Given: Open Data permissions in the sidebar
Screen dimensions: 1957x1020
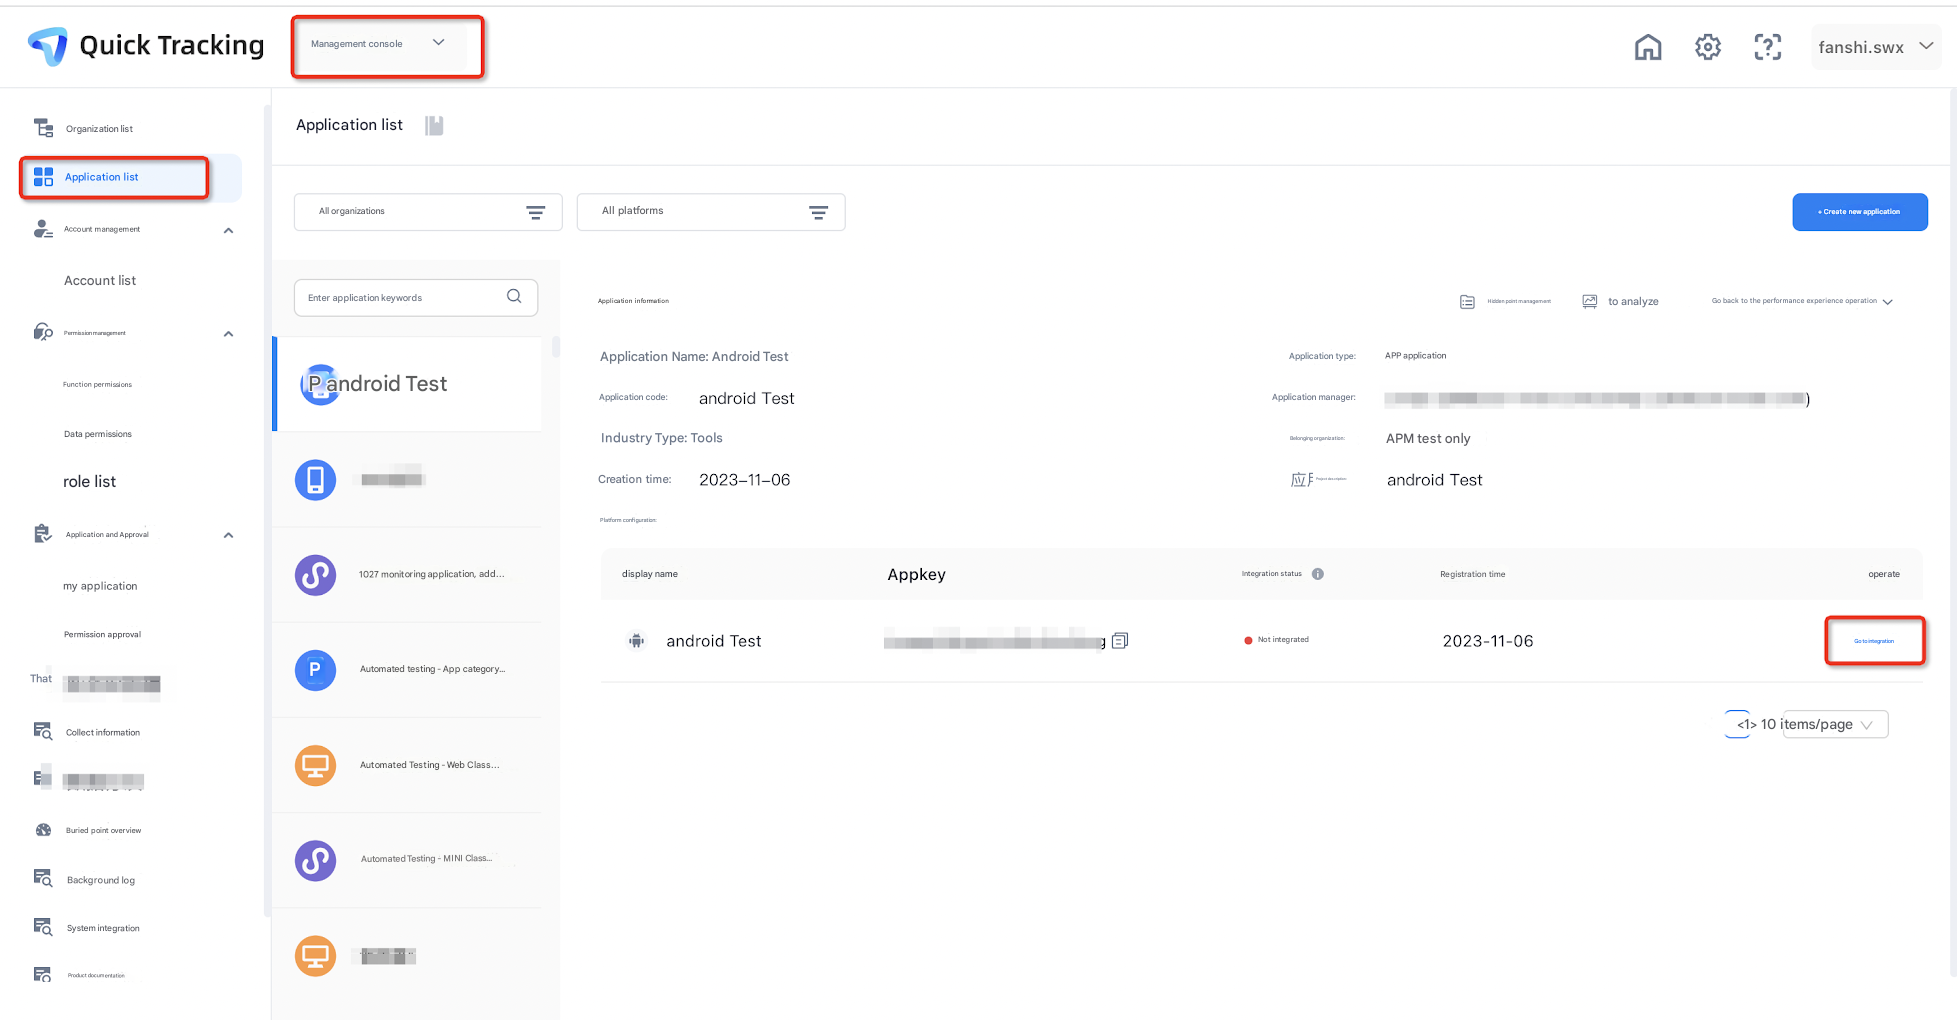Looking at the screenshot, I should (98, 434).
